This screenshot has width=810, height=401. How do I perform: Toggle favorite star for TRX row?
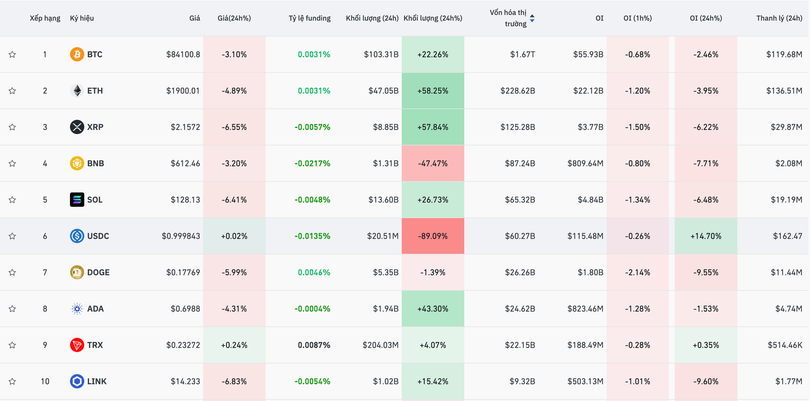(12, 345)
